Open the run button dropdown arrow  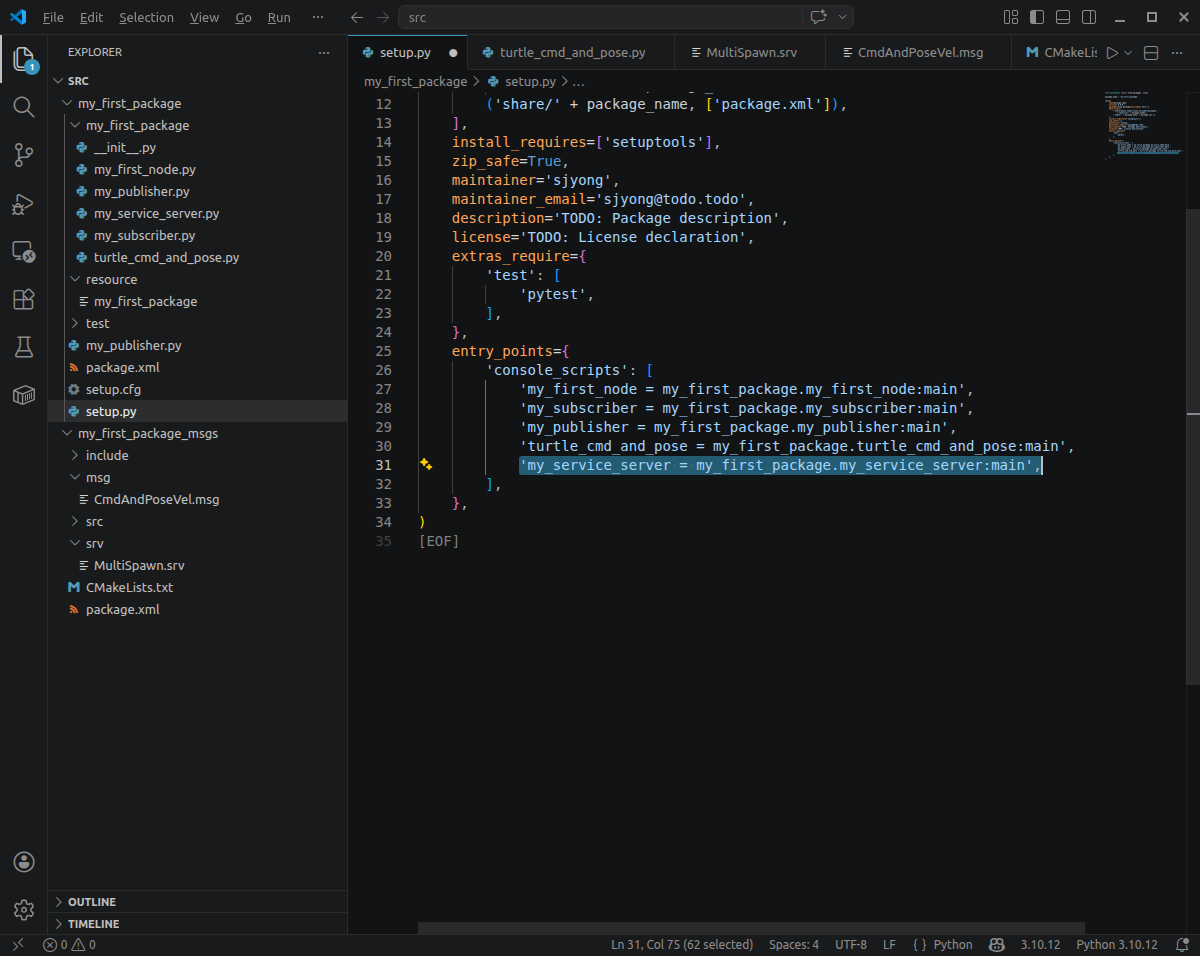(x=1128, y=52)
